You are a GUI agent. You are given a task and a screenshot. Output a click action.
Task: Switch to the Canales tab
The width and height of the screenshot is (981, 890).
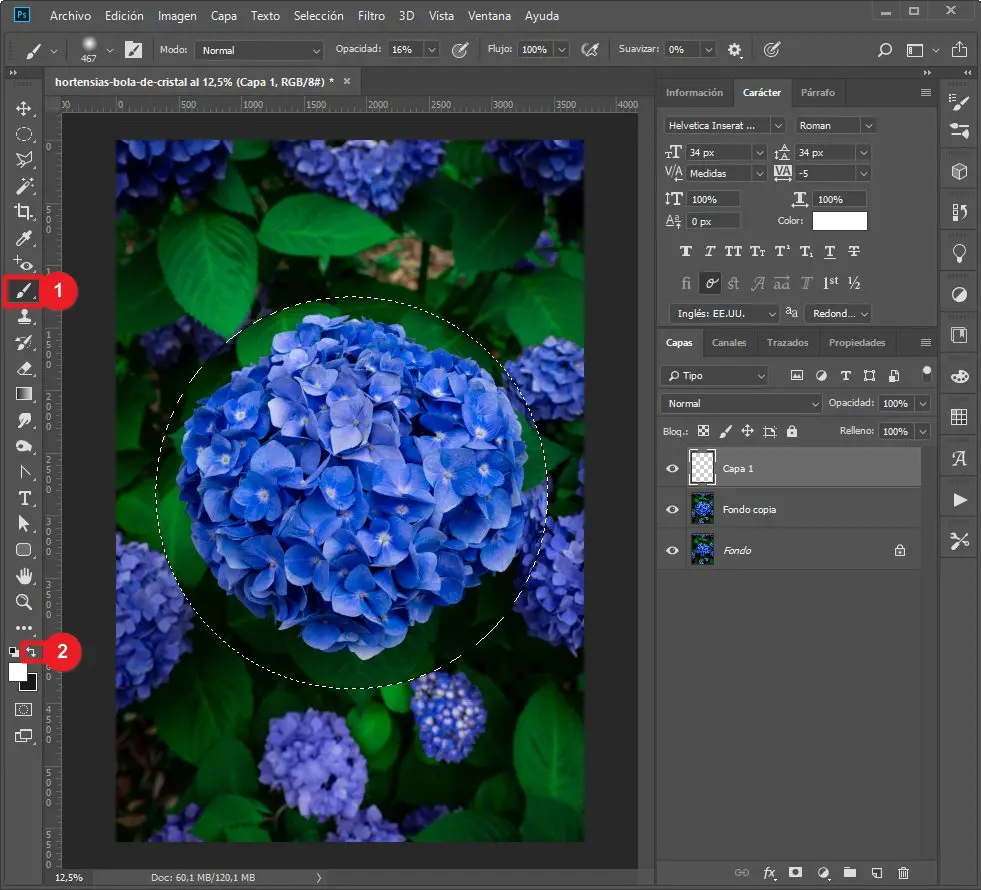728,343
